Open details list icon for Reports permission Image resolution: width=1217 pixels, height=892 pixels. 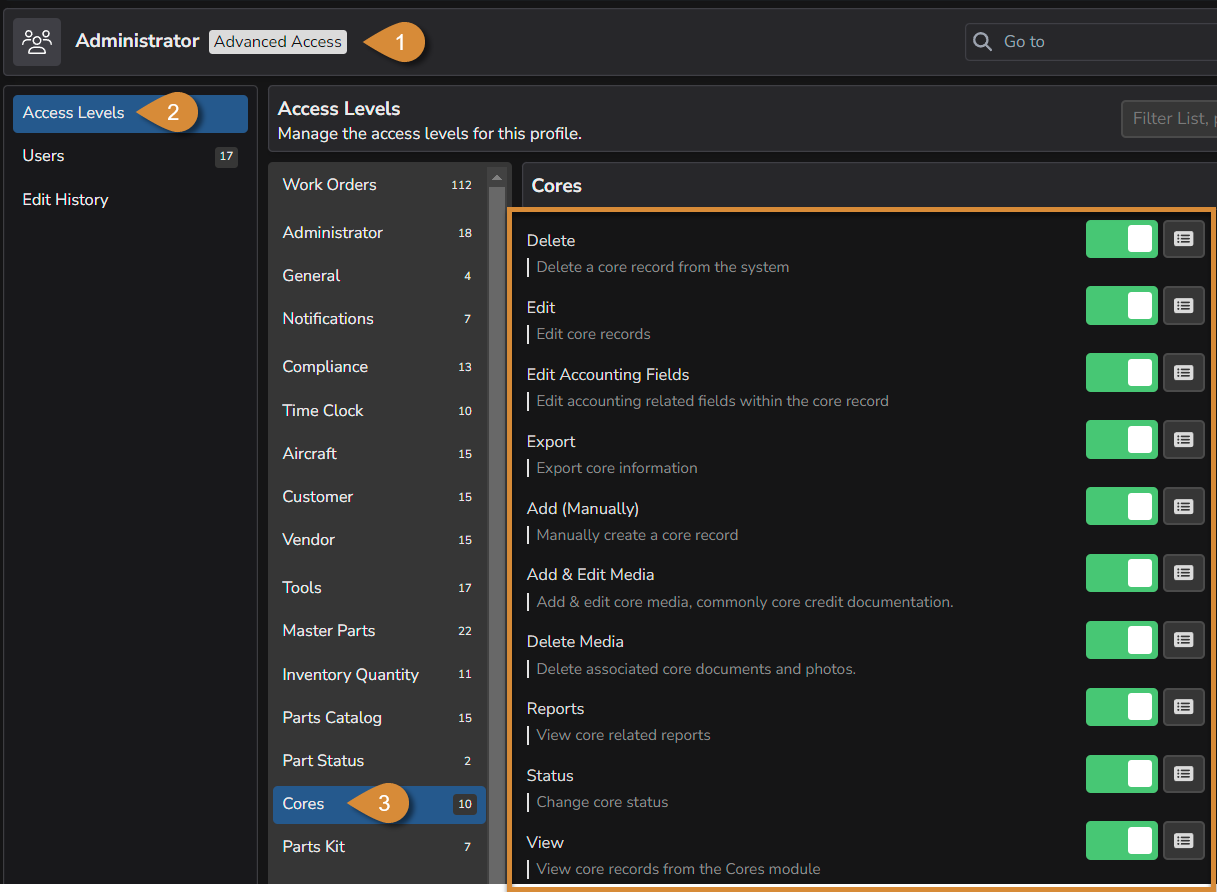[1183, 707]
